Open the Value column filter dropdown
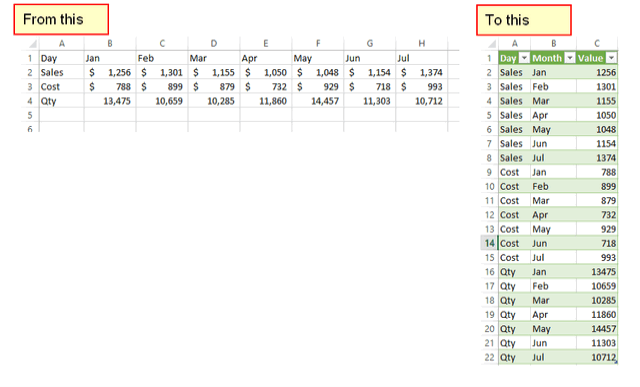 [x=611, y=58]
